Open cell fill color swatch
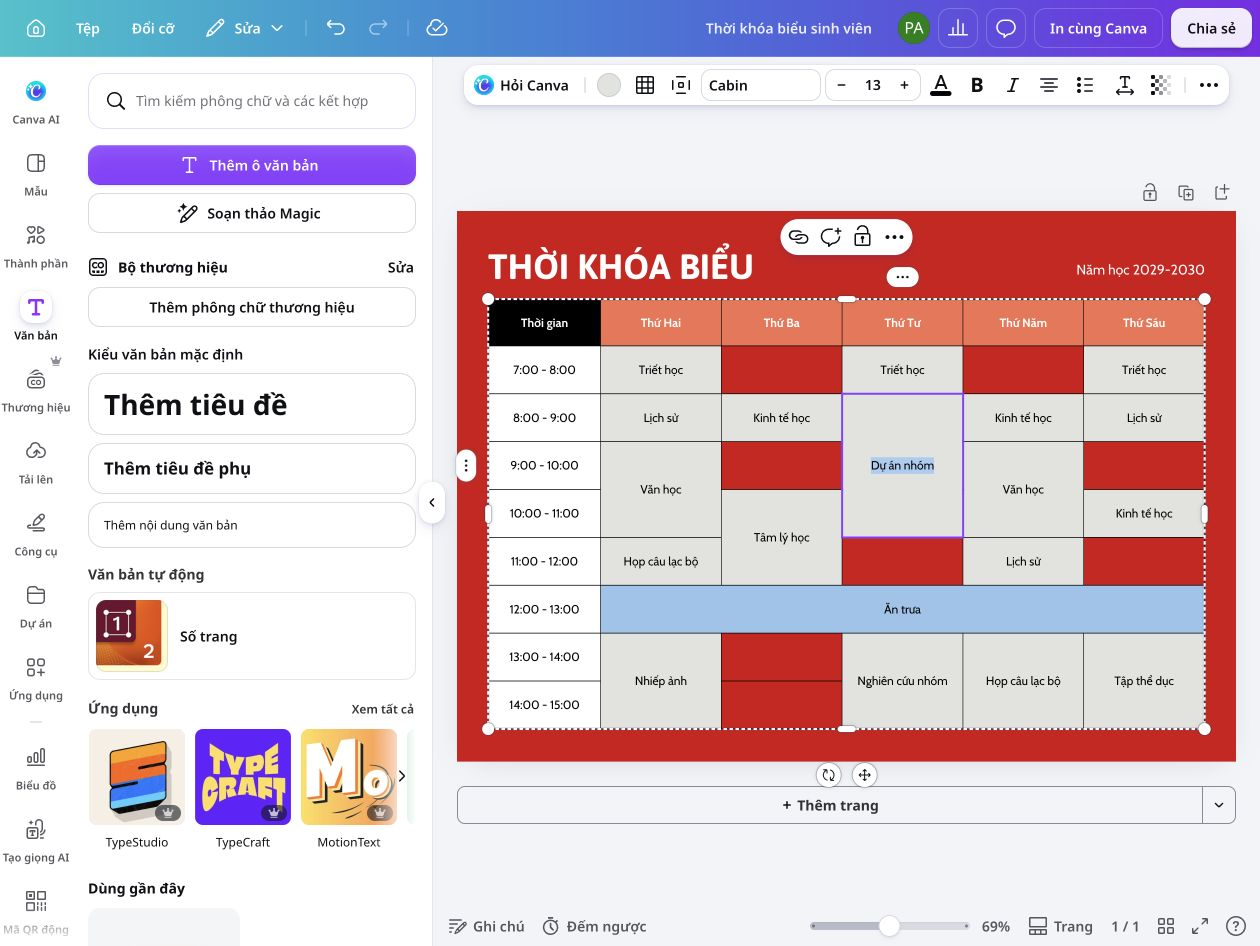The image size is (1260, 946). click(609, 85)
